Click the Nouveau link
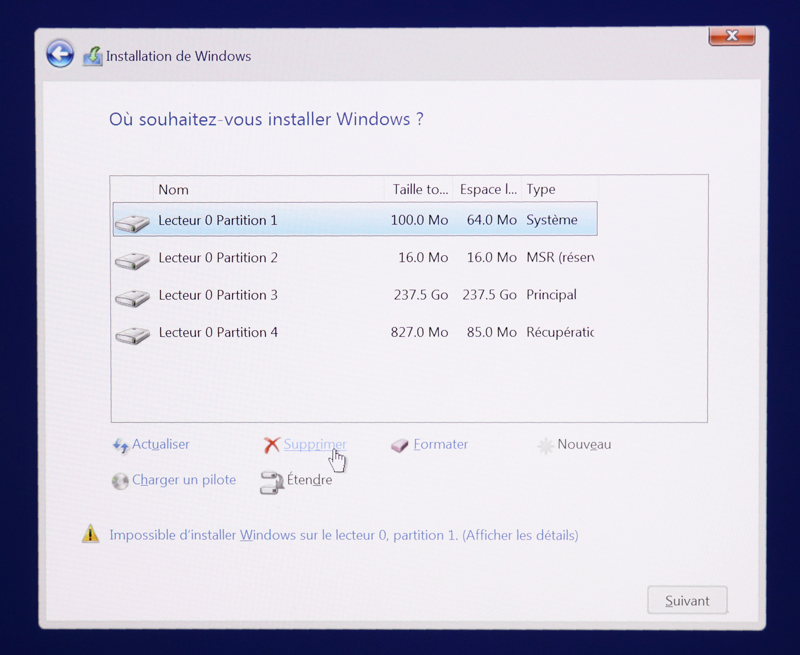Image resolution: width=800 pixels, height=655 pixels. click(584, 444)
